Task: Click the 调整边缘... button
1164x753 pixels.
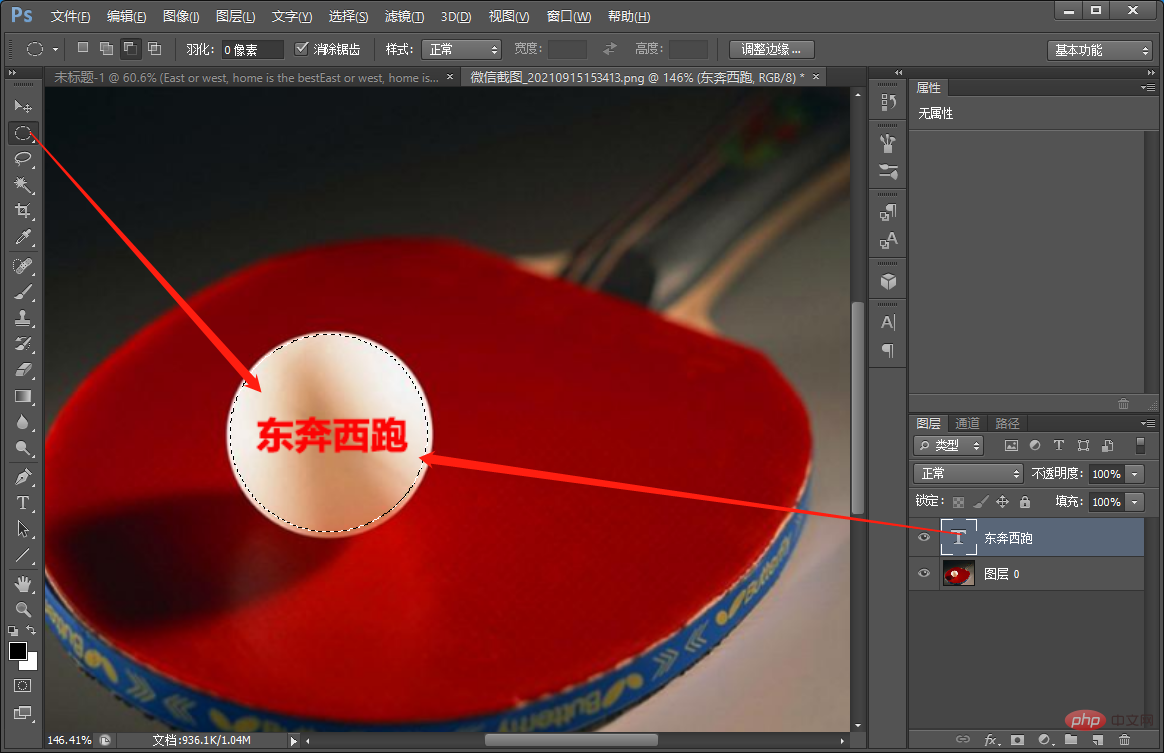Action: [x=771, y=49]
